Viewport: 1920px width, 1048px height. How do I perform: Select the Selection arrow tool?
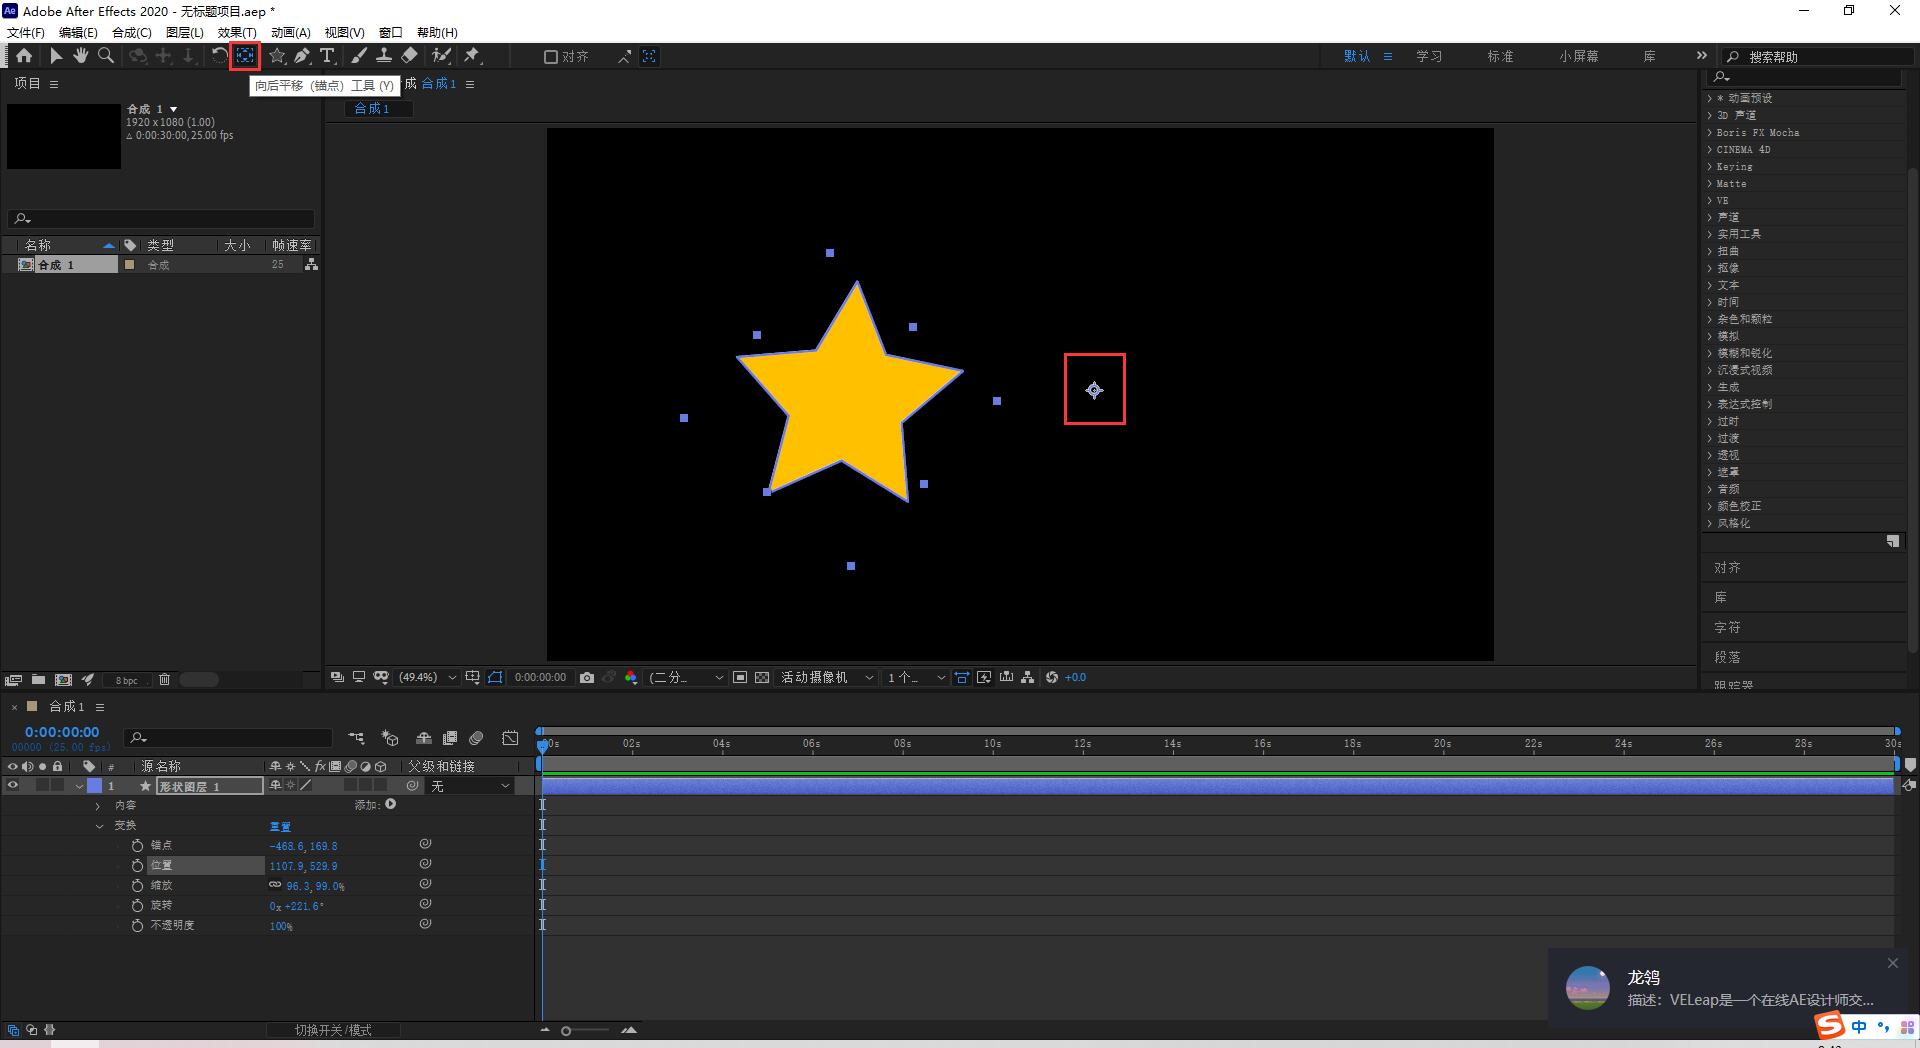[x=56, y=56]
